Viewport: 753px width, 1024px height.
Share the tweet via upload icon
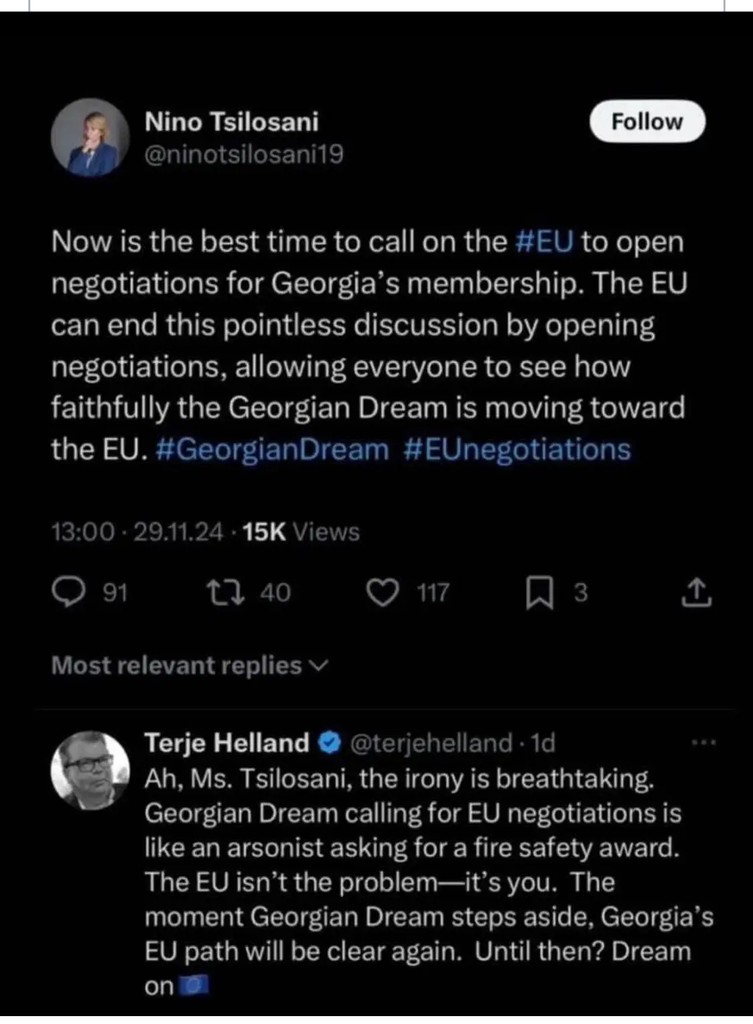pos(696,594)
